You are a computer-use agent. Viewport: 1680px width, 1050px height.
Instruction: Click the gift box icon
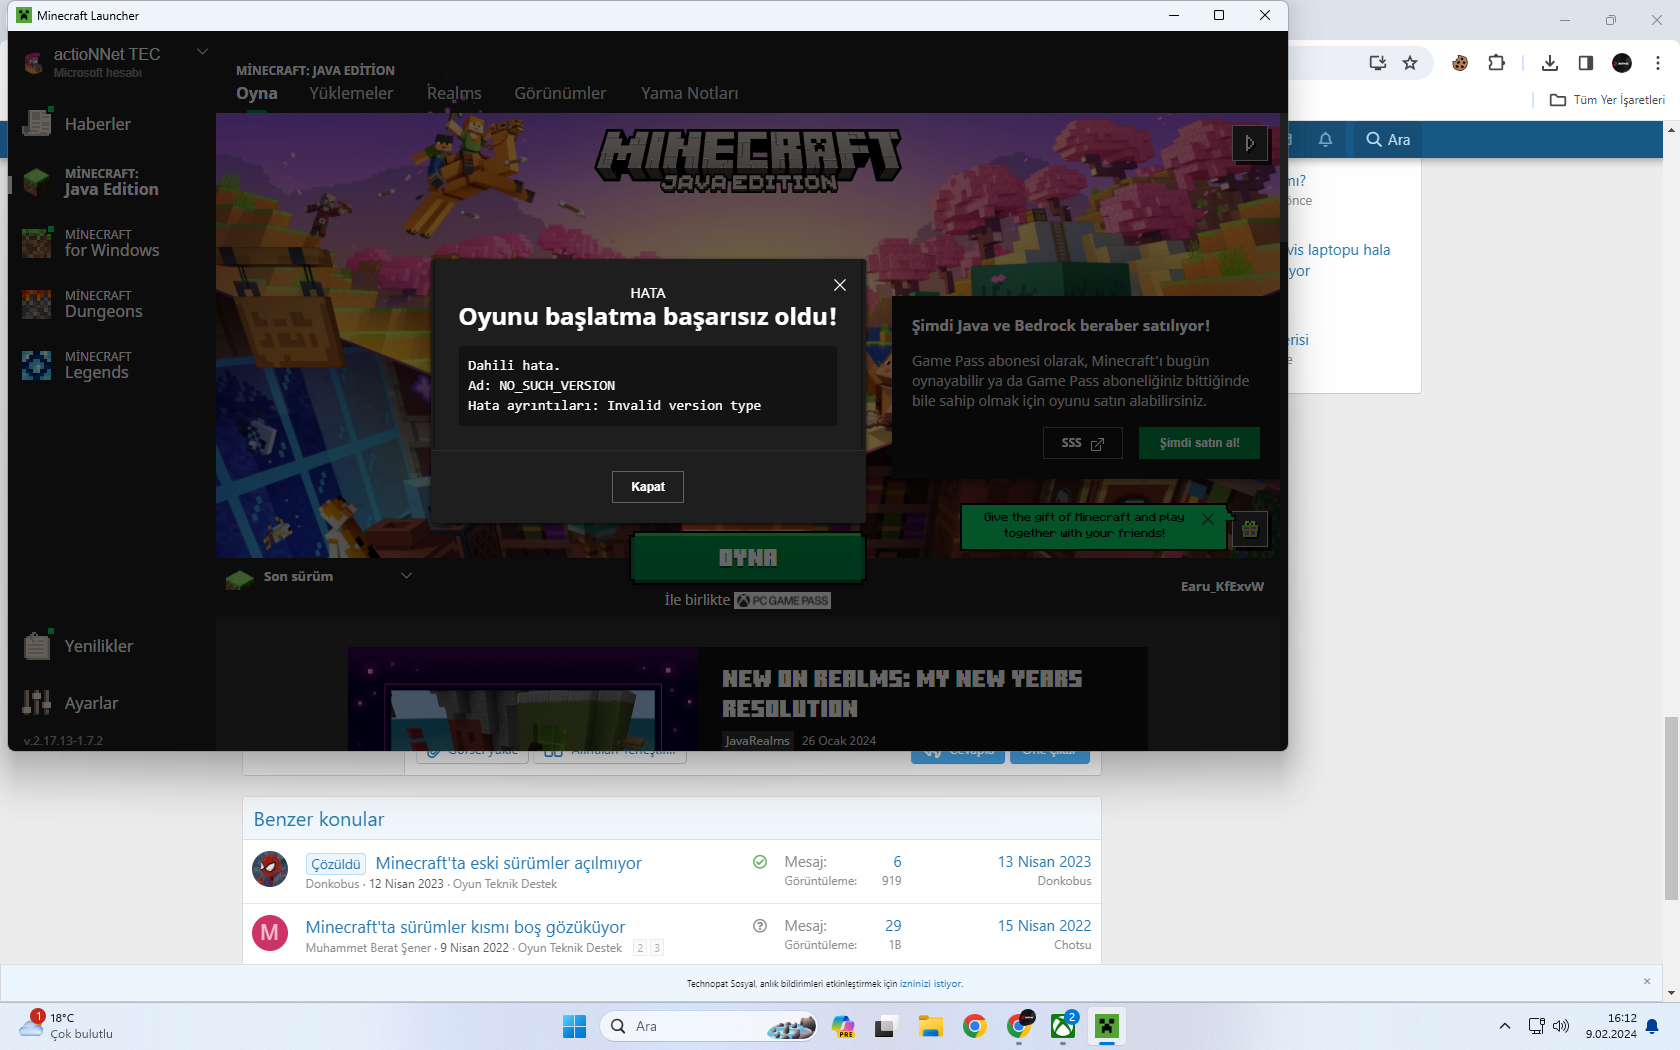1250,528
